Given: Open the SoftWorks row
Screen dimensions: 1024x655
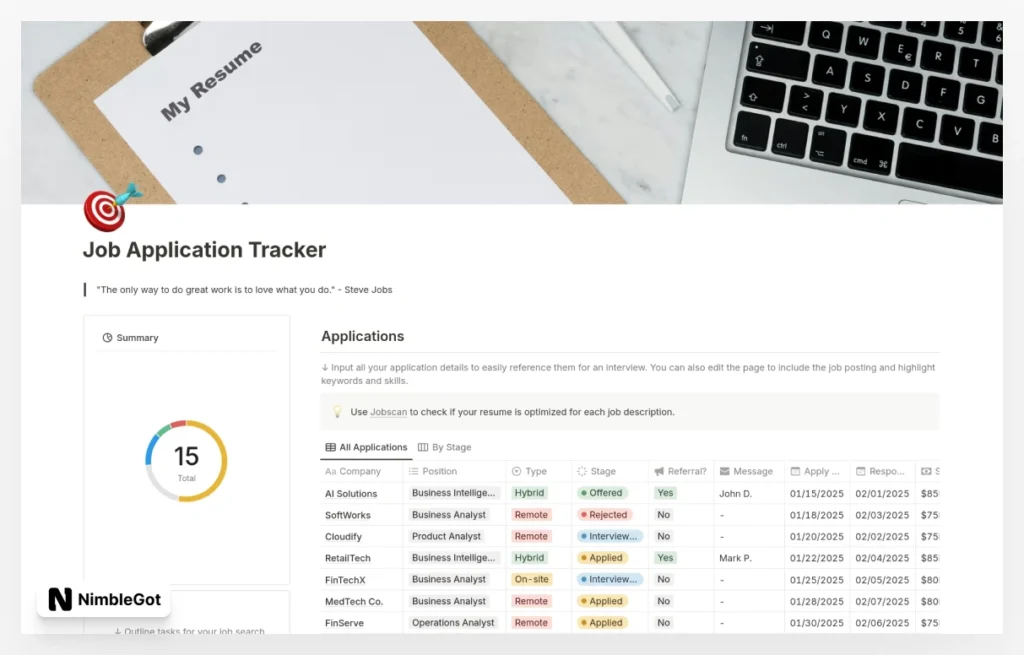Looking at the screenshot, I should tap(348, 515).
